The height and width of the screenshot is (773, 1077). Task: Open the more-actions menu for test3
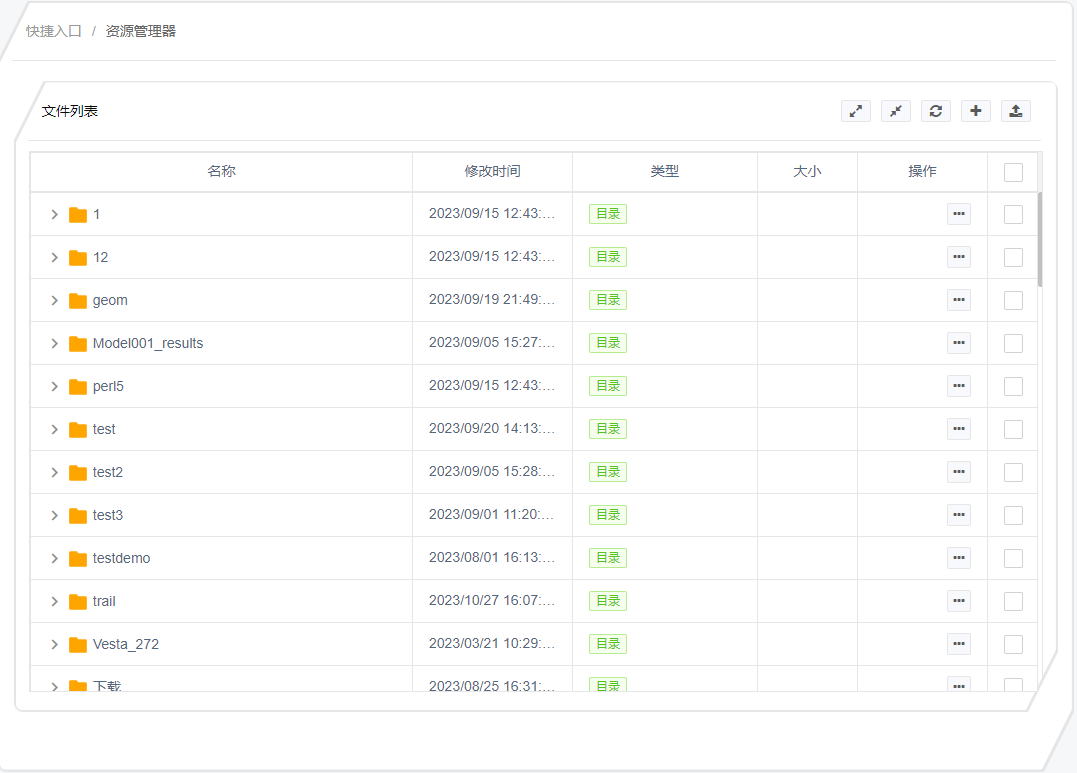pos(959,515)
